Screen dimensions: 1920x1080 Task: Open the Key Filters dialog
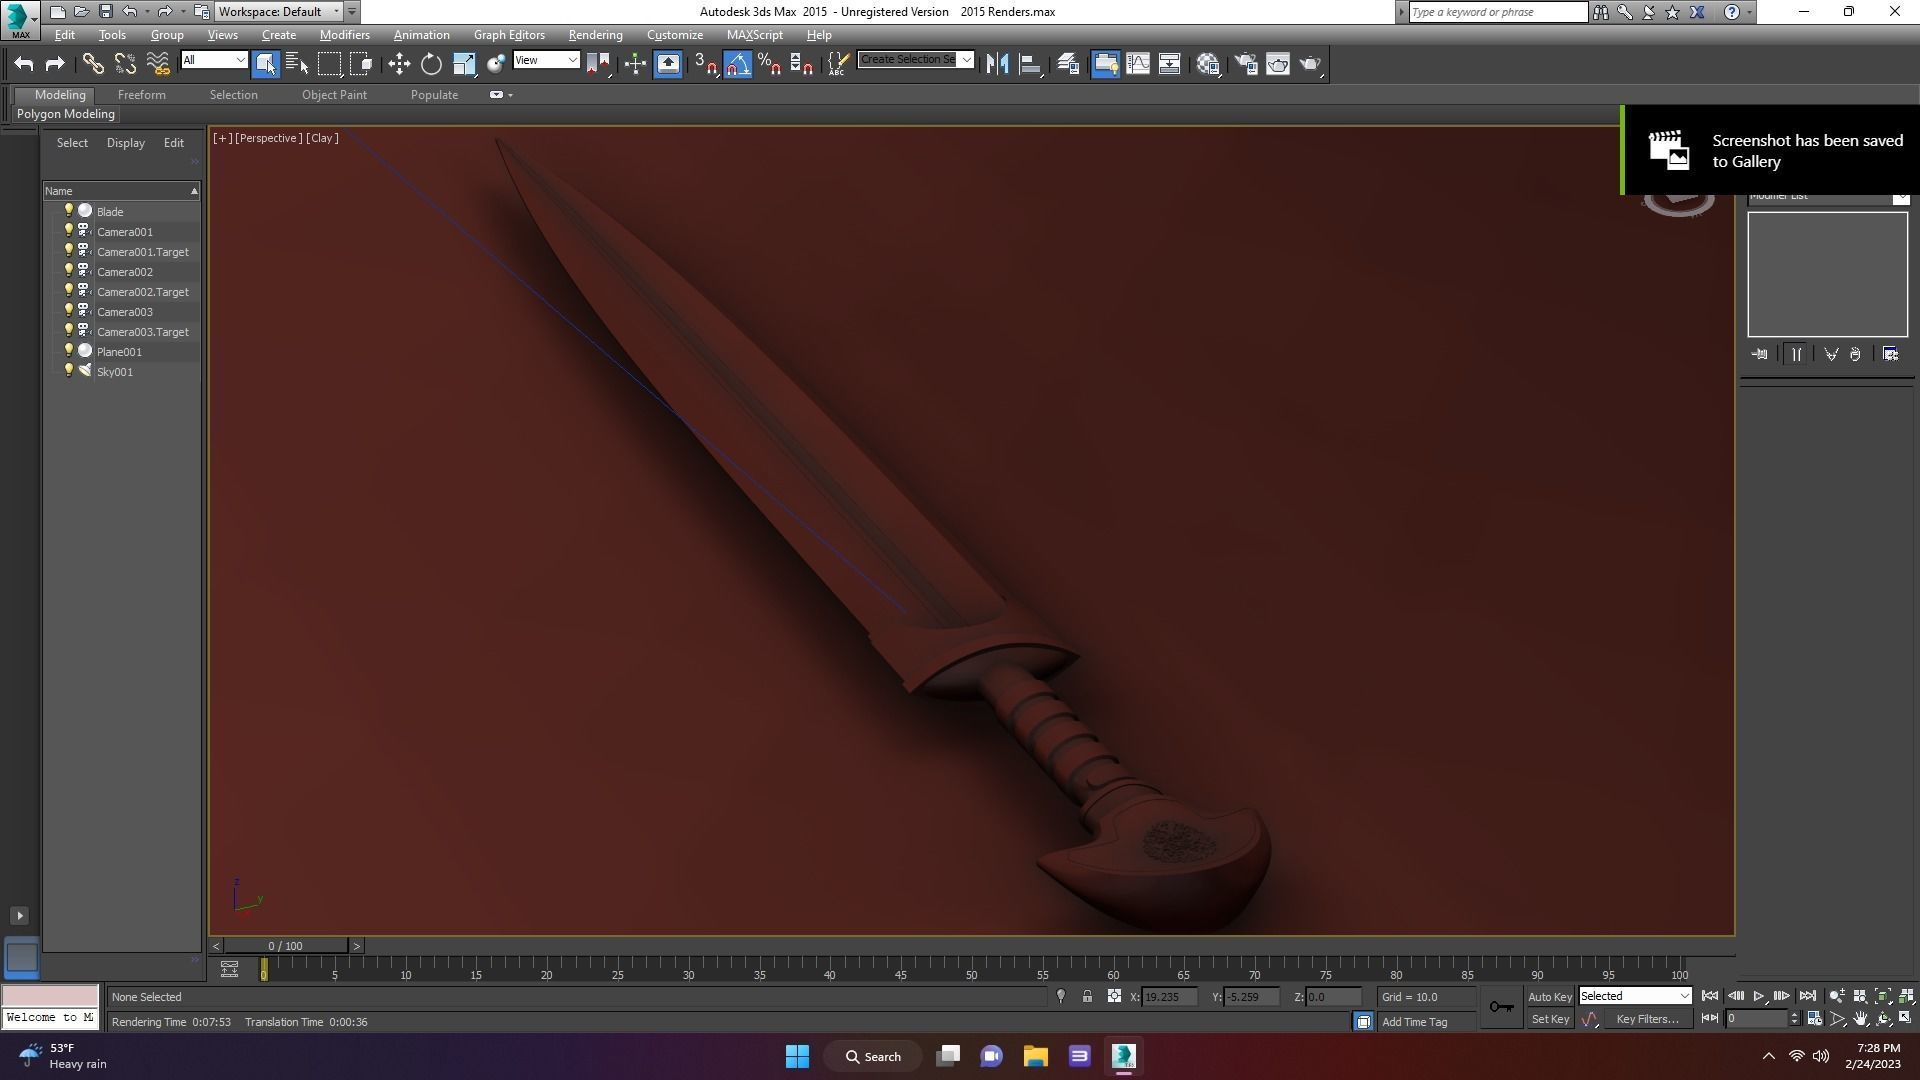click(x=1647, y=1019)
